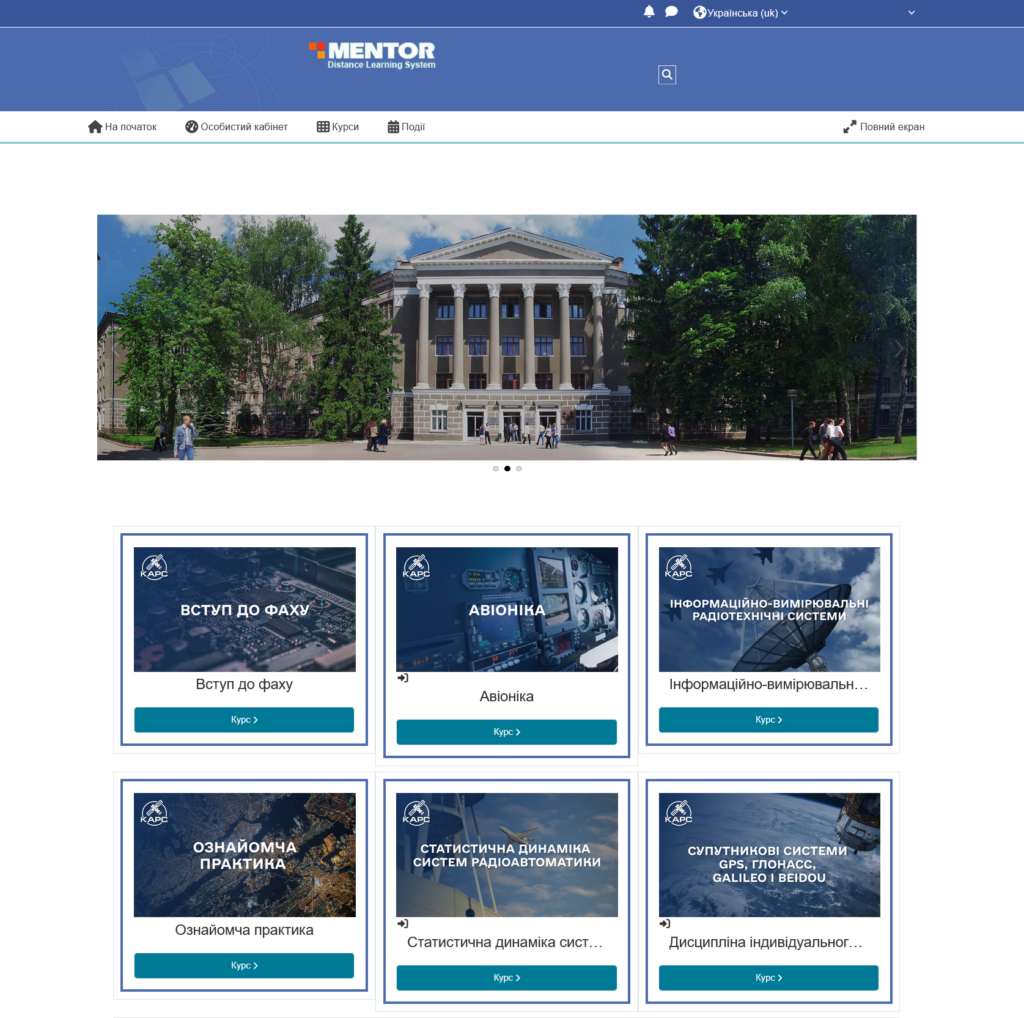Click the Статистична динаміка сист… course title
This screenshot has height=1018, width=1024.
pos(505,942)
